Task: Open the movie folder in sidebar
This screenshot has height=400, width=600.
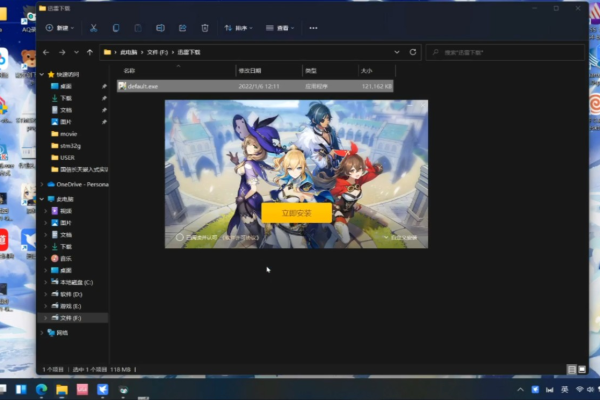Action: [68, 134]
